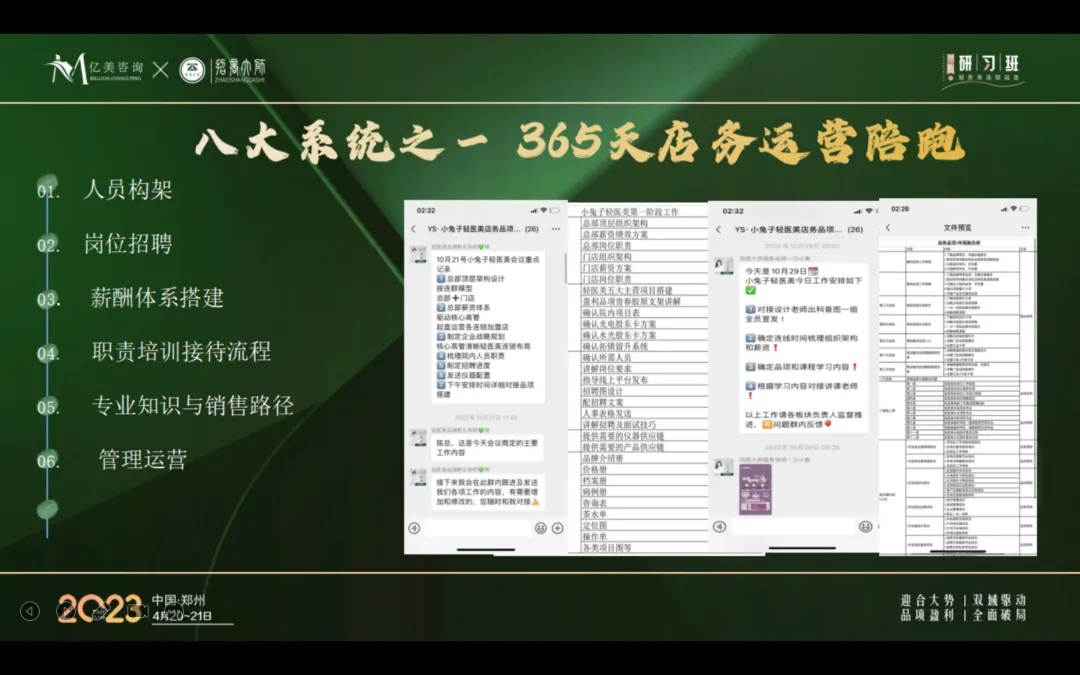Open the purple poster image in chat
Screen dimensions: 1080x675
pyautogui.click(x=755, y=490)
